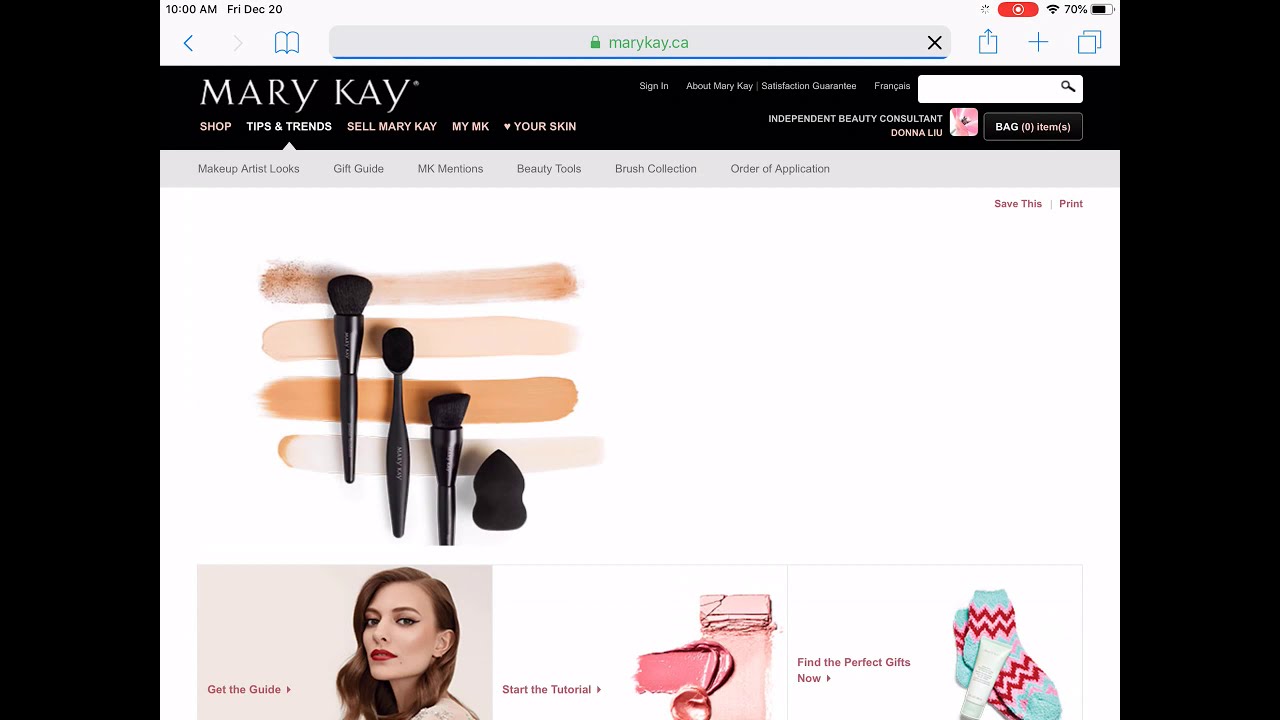Select TIPS & TRENDS menu
The width and height of the screenshot is (1280, 720).
pyautogui.click(x=289, y=126)
